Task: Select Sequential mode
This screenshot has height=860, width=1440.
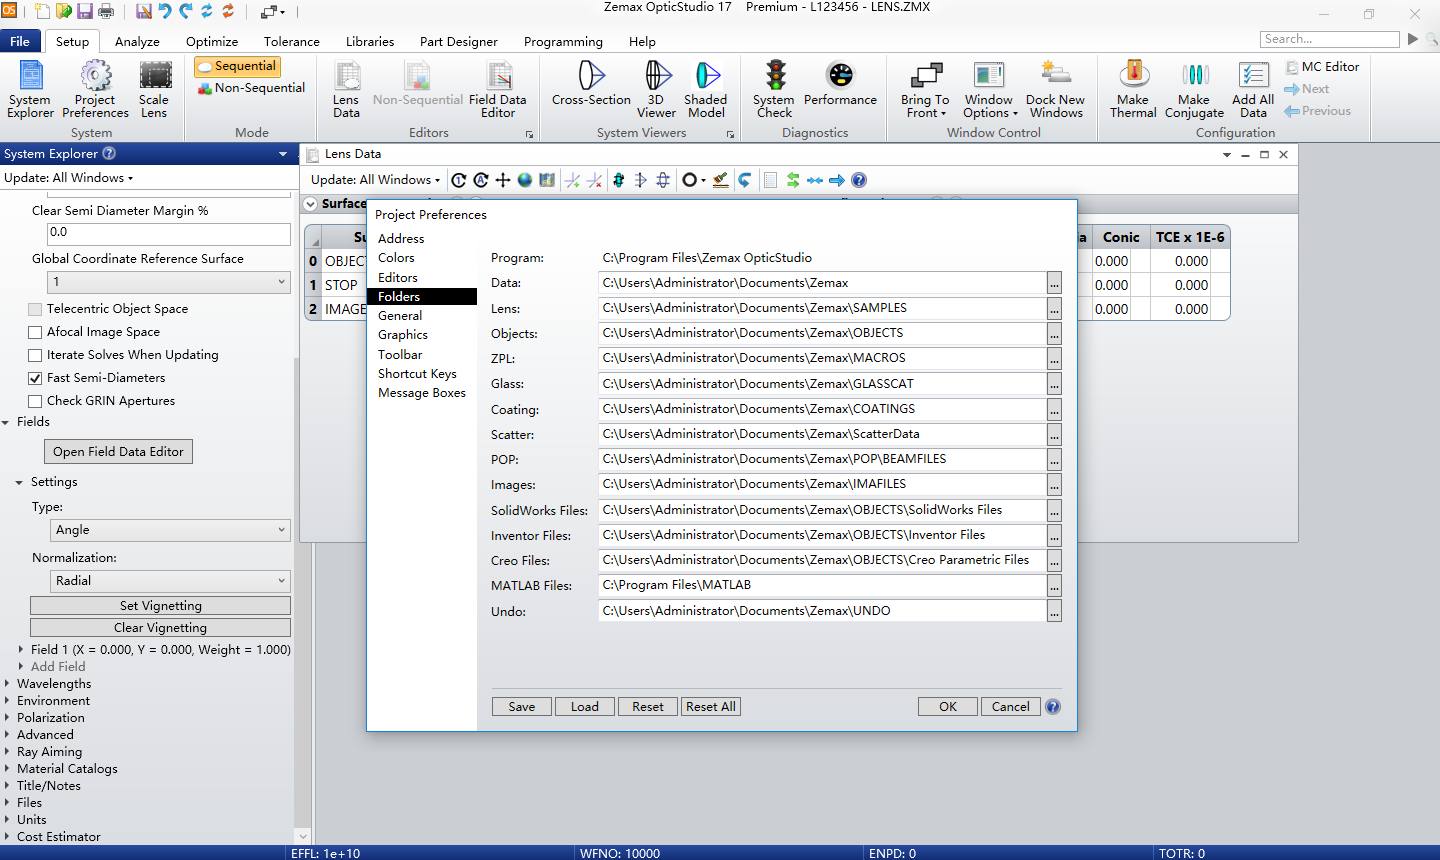Action: click(x=237, y=66)
